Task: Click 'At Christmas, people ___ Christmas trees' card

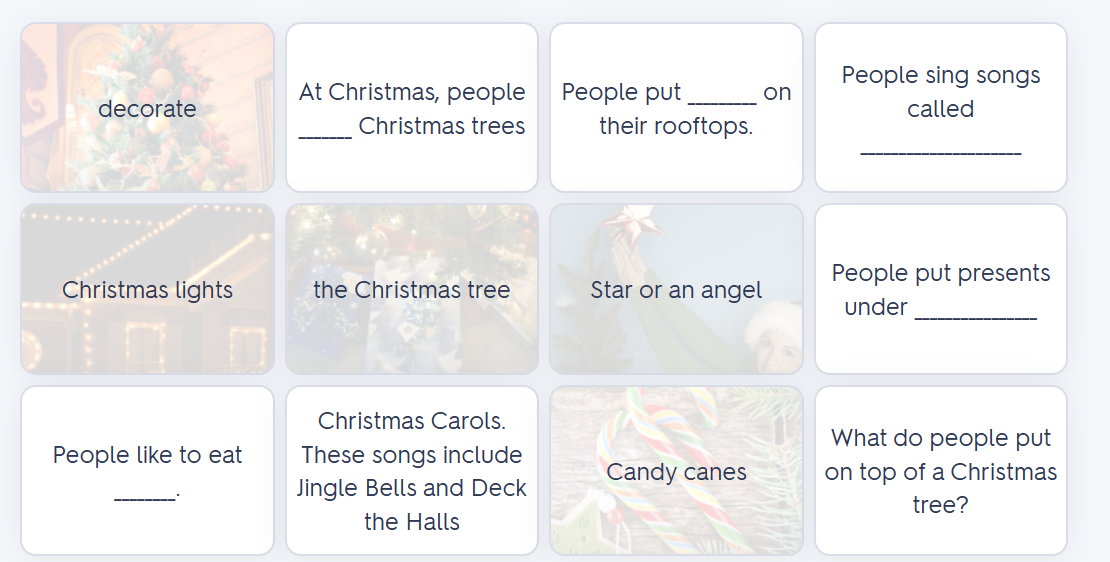Action: pos(412,108)
